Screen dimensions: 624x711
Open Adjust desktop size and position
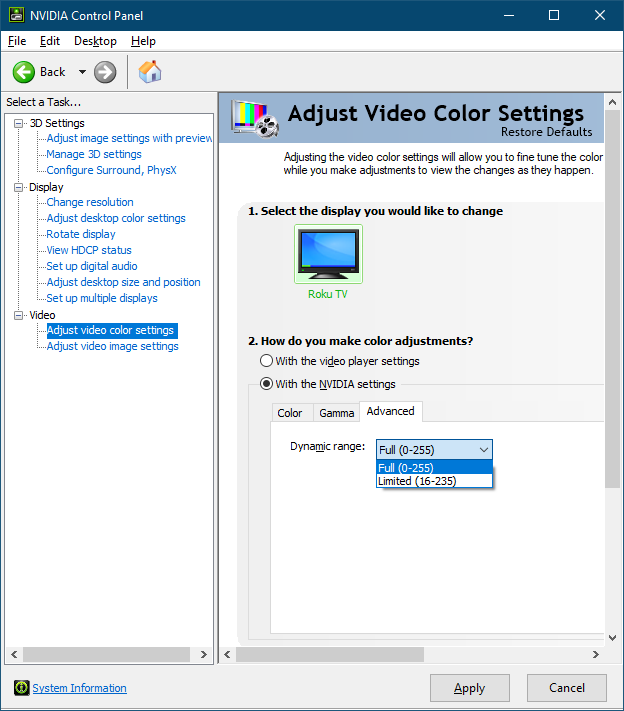tap(123, 282)
